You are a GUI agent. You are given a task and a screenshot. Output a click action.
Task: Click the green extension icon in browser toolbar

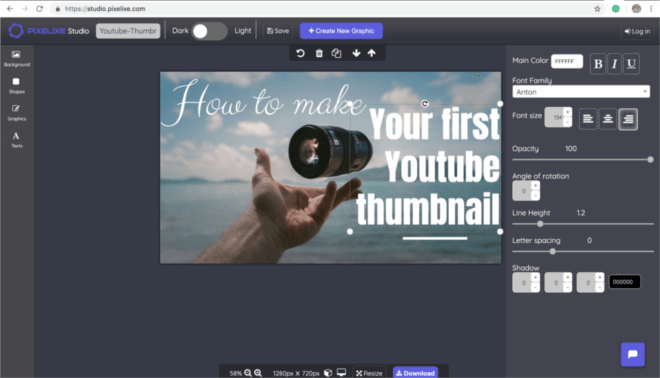pyautogui.click(x=615, y=8)
